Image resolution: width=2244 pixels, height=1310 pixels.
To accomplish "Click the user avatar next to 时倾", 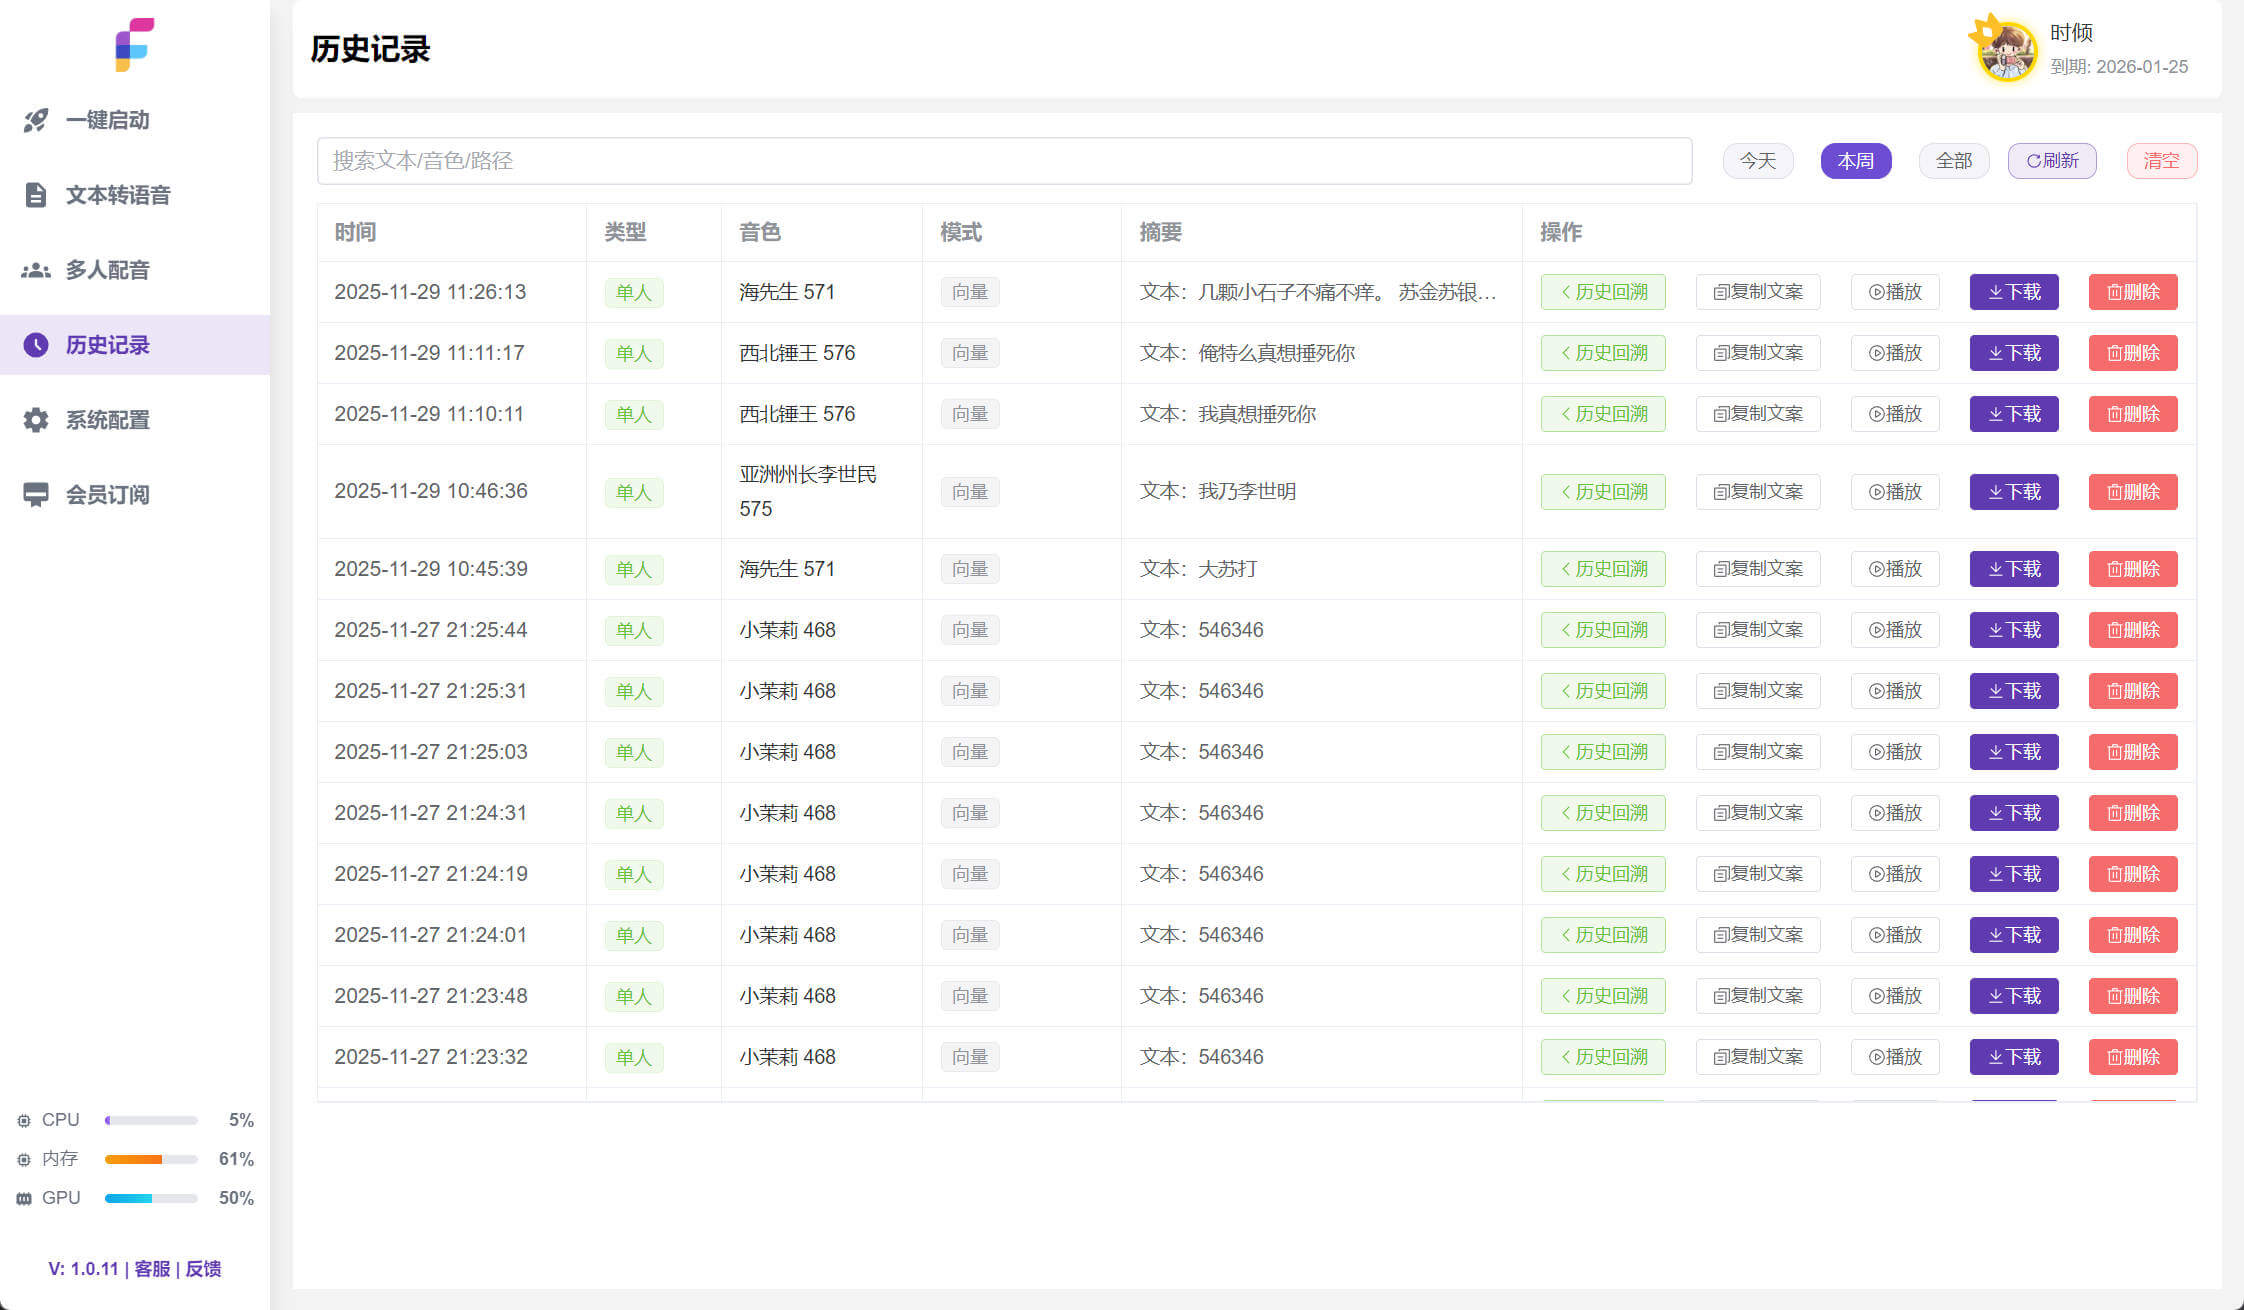I will click(2006, 50).
